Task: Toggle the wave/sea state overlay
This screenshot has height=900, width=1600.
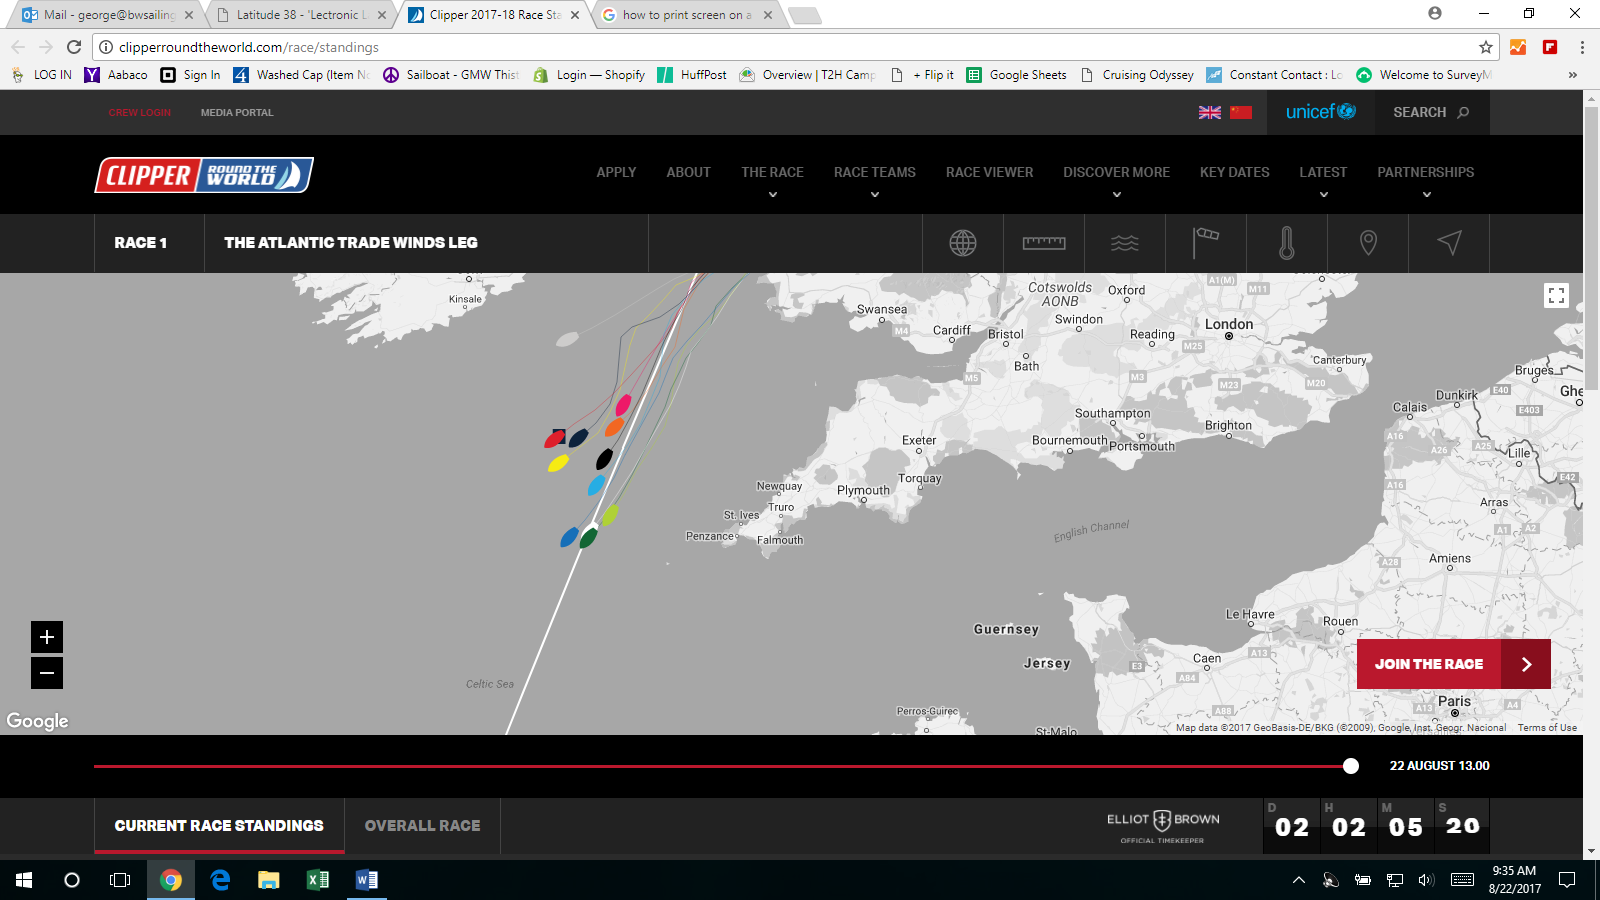Action: click(x=1124, y=243)
